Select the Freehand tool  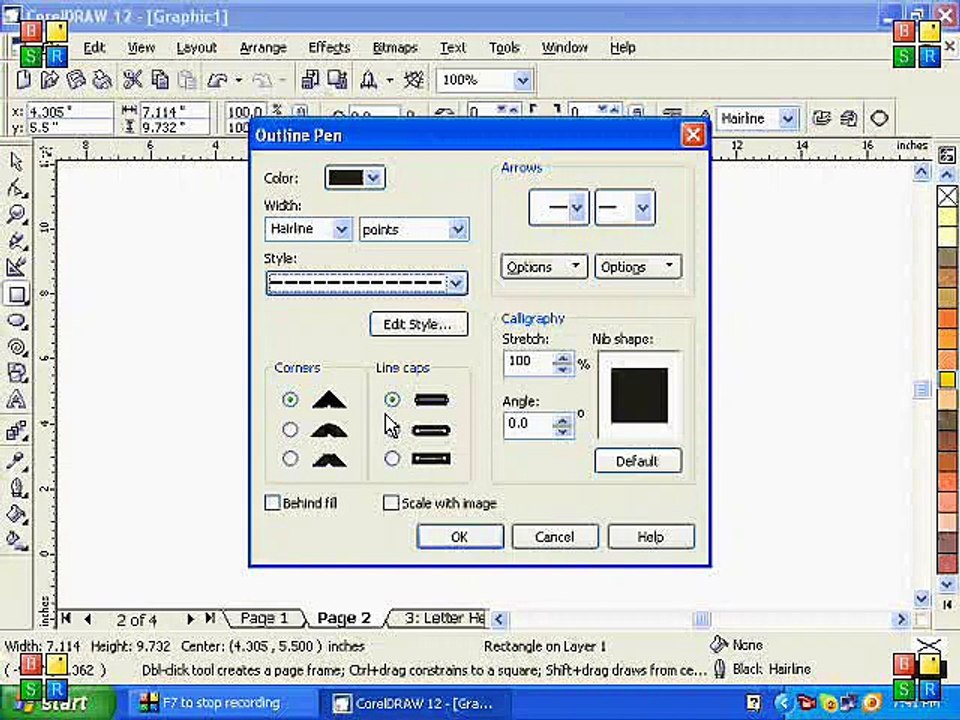point(17,241)
